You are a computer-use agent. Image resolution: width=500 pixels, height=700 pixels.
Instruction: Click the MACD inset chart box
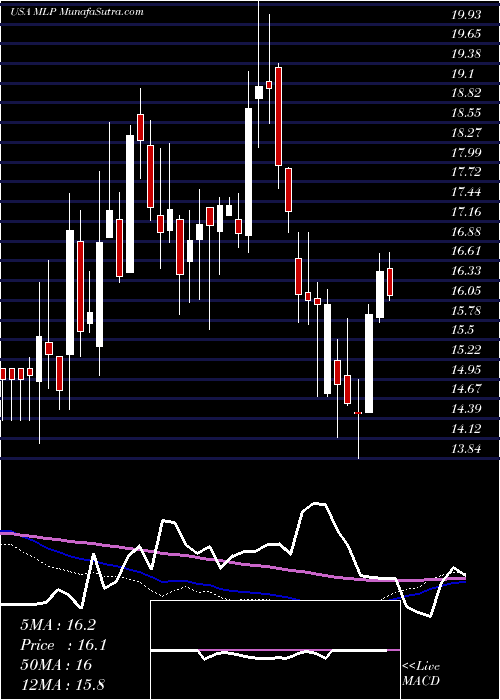point(275,650)
